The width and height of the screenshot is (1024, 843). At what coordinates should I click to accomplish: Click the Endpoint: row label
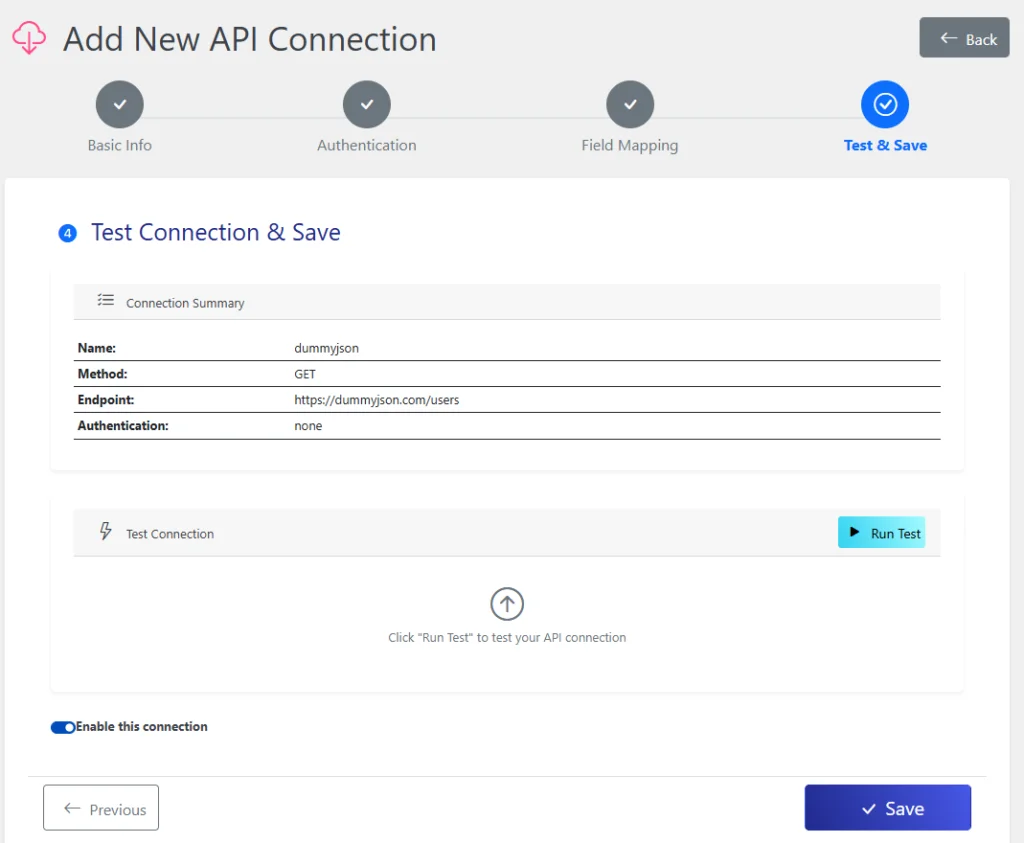click(x=106, y=400)
